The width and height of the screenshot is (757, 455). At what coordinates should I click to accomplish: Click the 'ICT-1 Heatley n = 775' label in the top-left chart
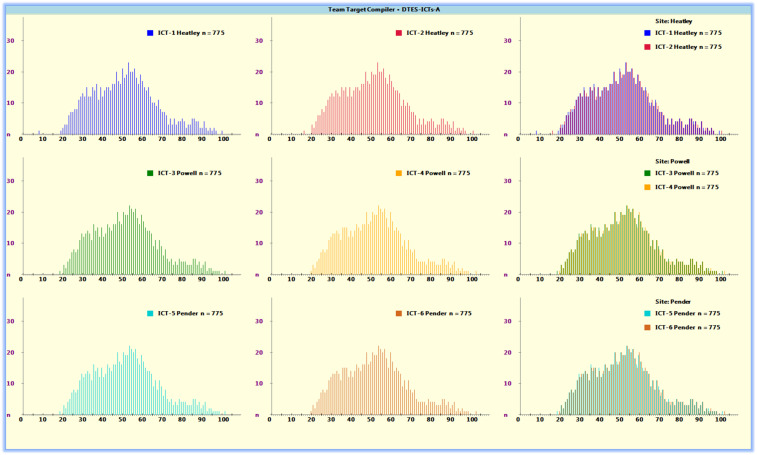(x=189, y=33)
